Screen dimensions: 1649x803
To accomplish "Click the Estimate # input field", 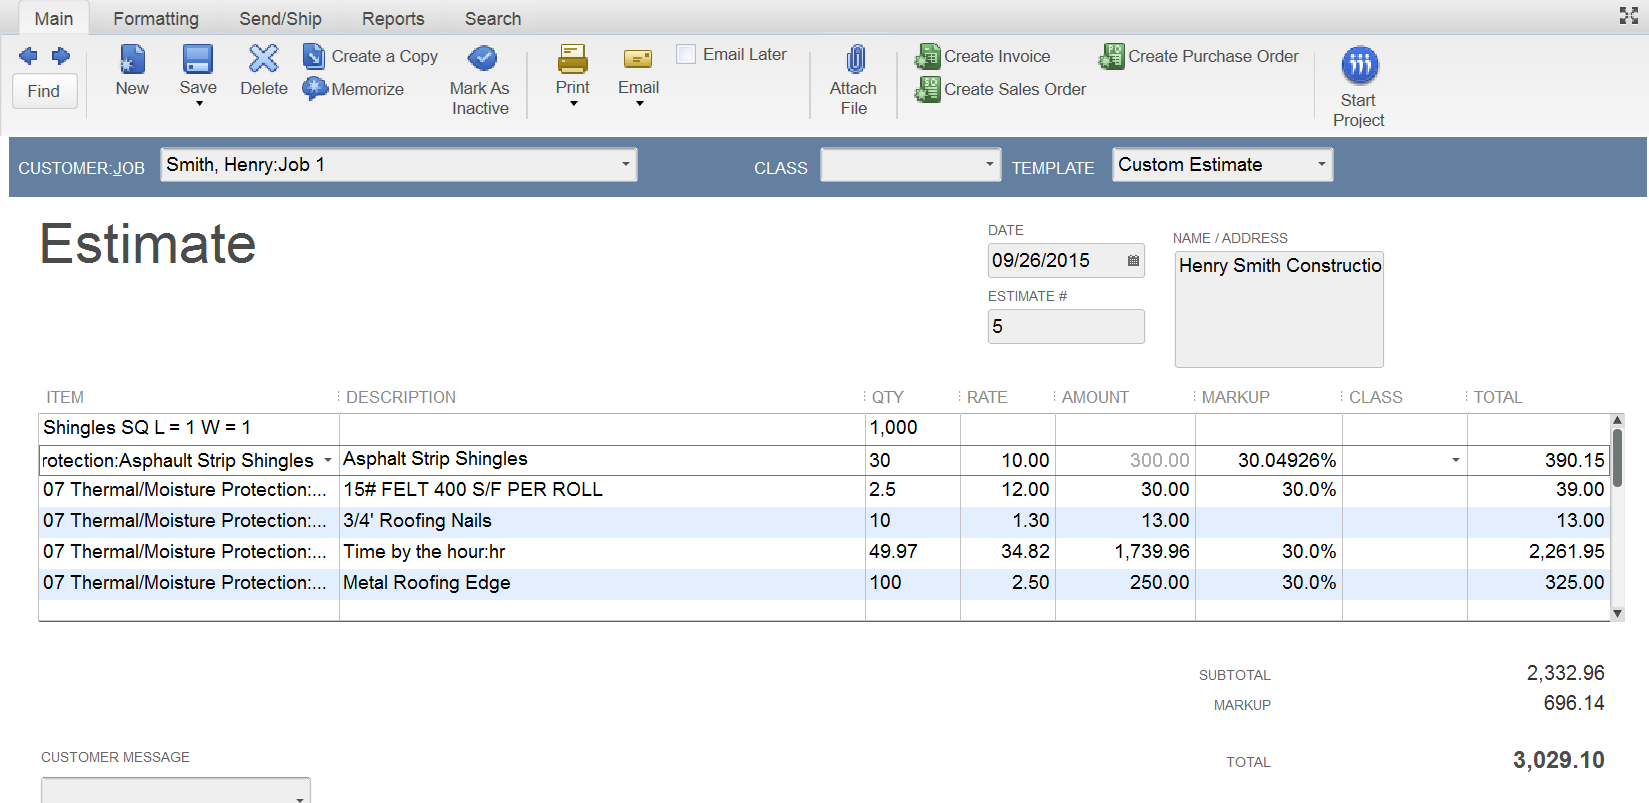I will pyautogui.click(x=1065, y=327).
